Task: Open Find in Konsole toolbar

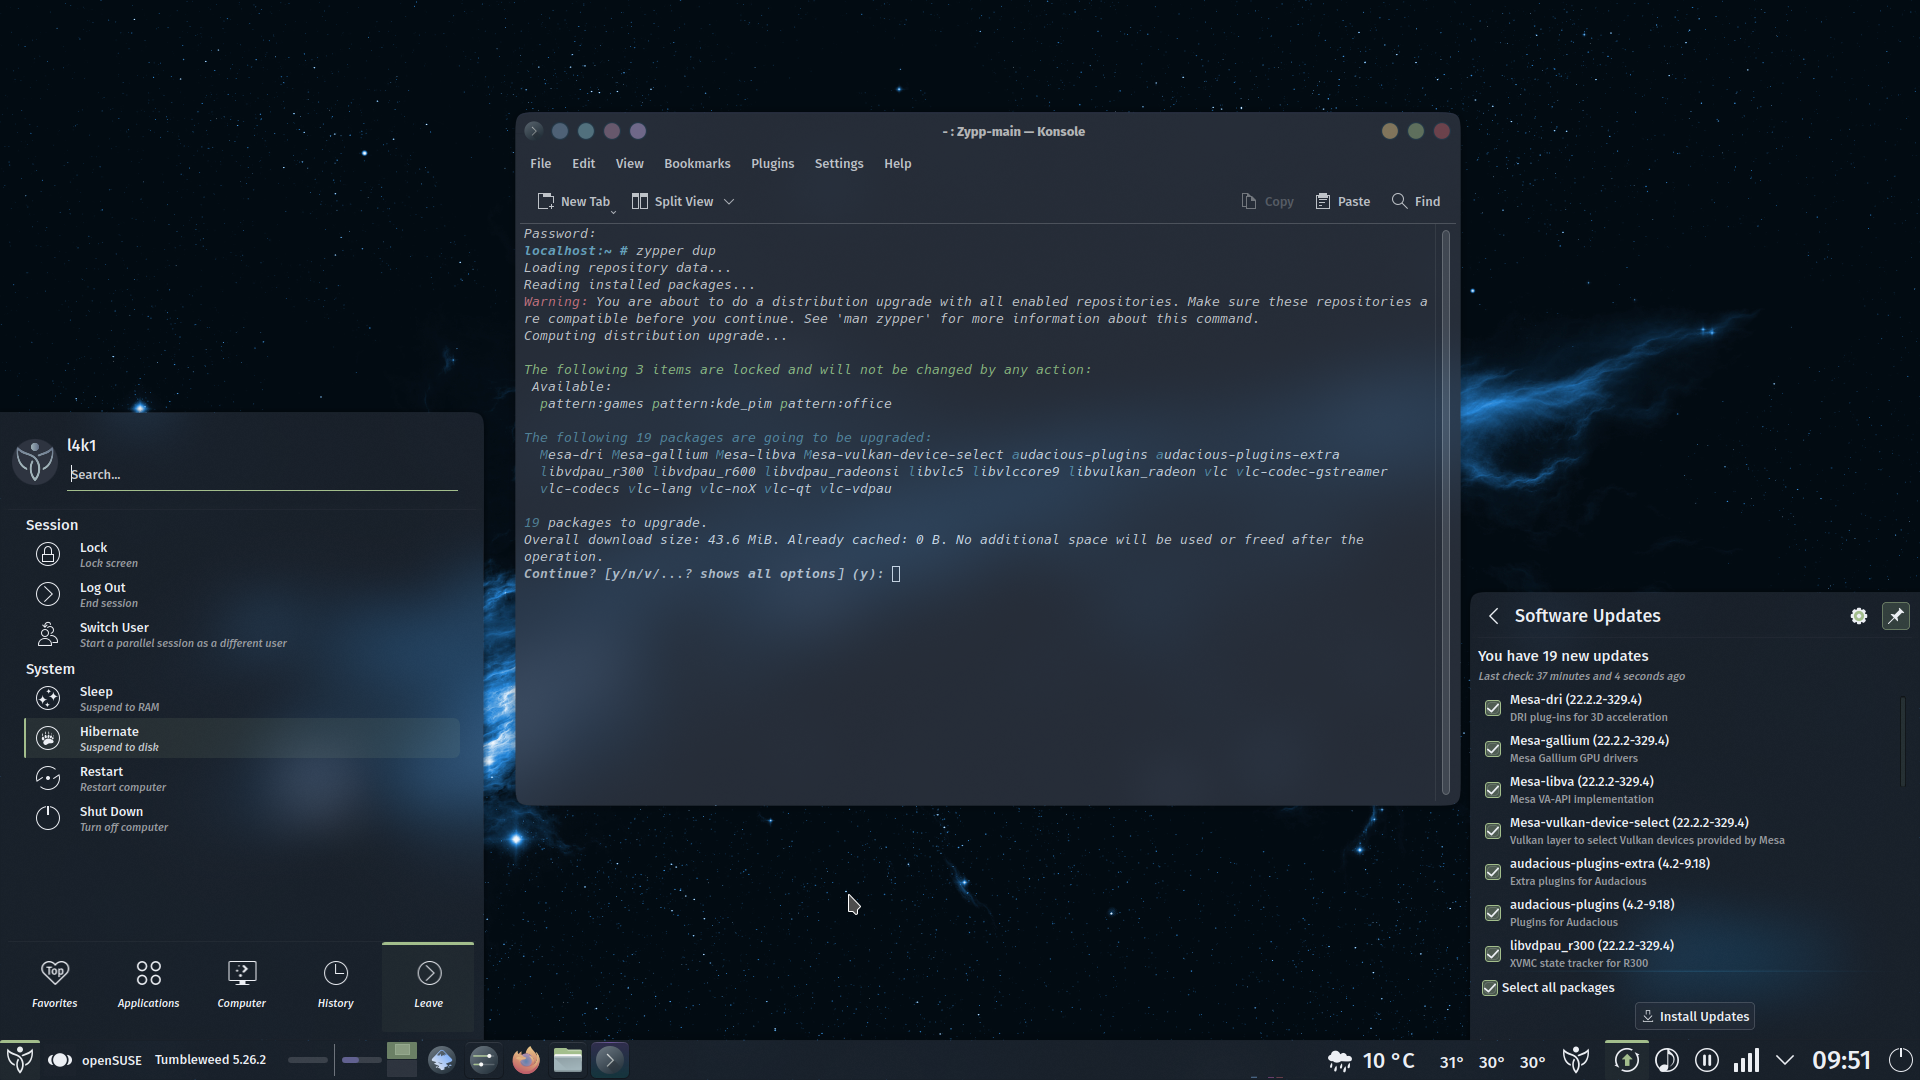Action: (x=1416, y=201)
